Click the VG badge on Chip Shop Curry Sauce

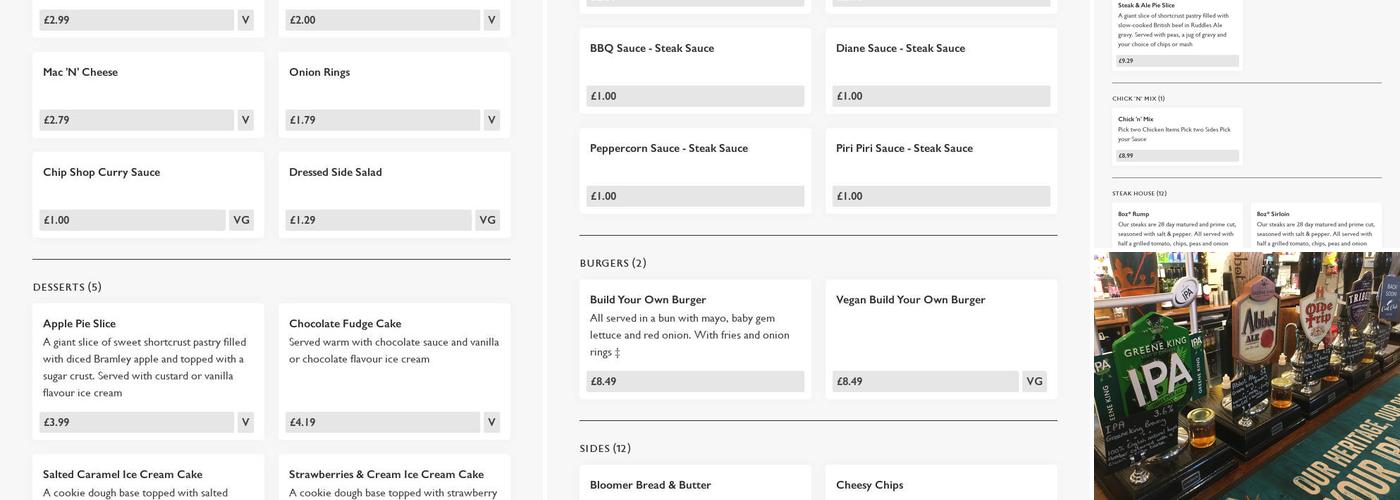click(241, 220)
